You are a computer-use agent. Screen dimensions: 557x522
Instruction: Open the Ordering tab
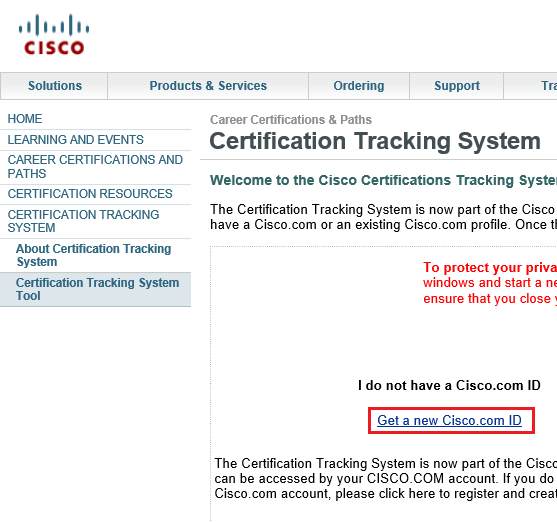point(359,86)
